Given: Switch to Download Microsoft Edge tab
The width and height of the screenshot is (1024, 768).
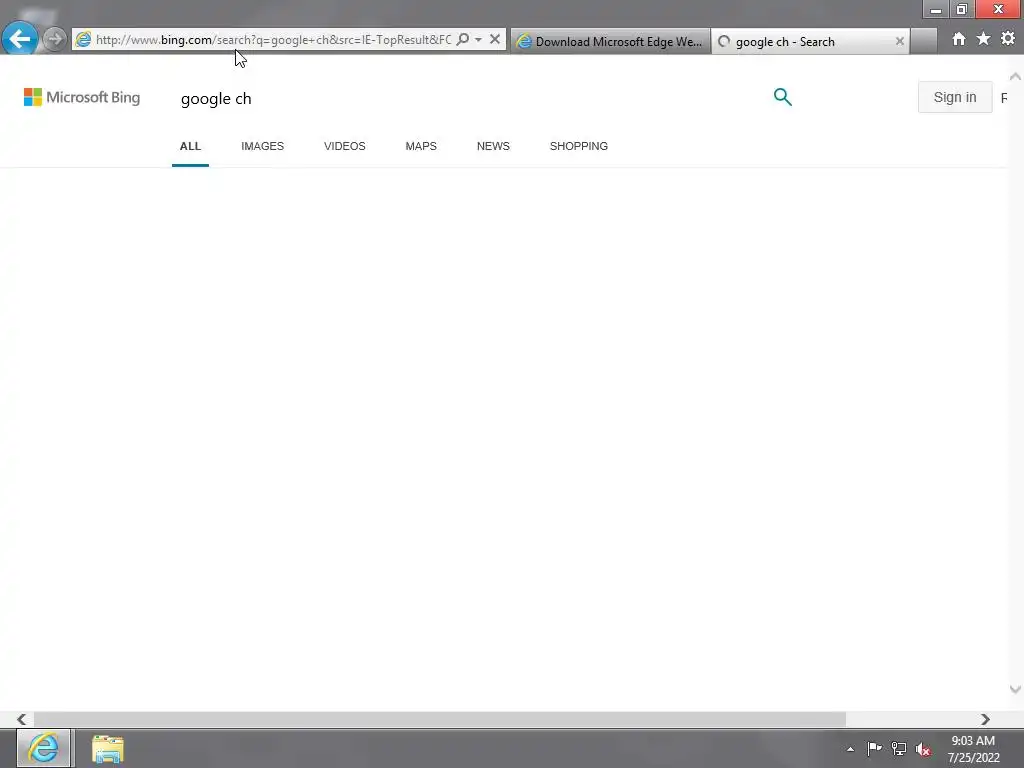Looking at the screenshot, I should [x=610, y=41].
